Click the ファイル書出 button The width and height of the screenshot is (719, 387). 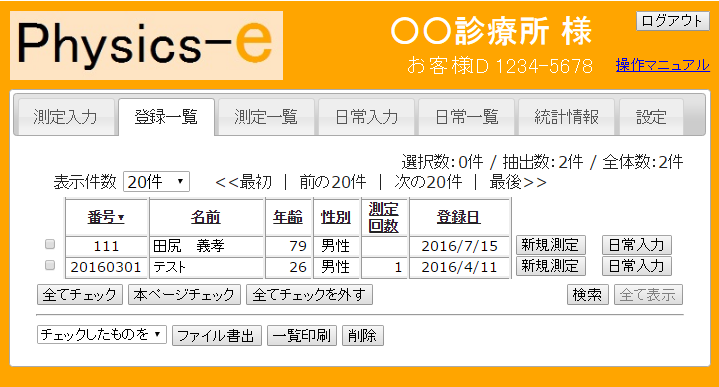click(216, 336)
